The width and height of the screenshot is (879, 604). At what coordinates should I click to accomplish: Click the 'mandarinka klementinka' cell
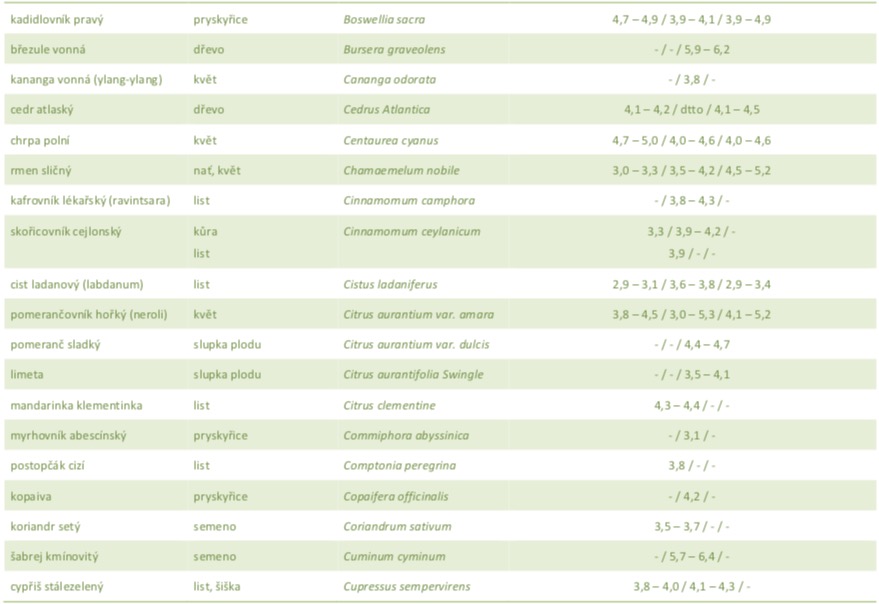76,406
